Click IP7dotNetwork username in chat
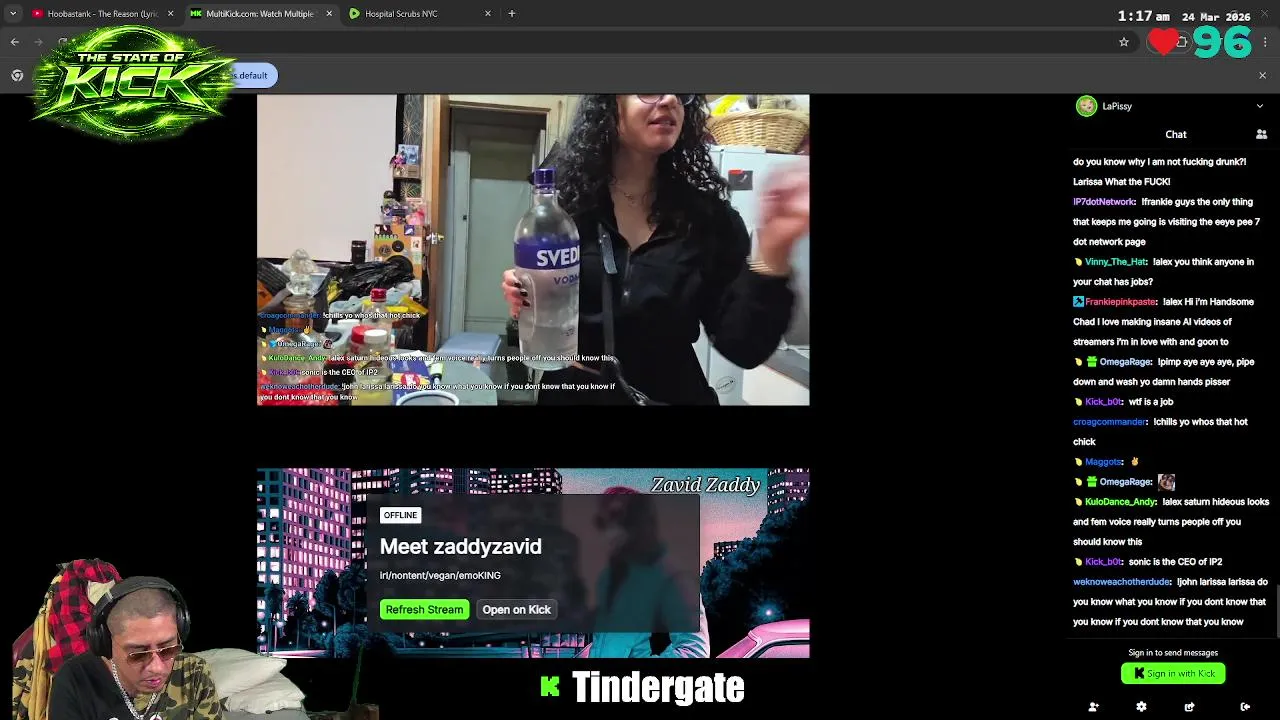 coord(1104,202)
